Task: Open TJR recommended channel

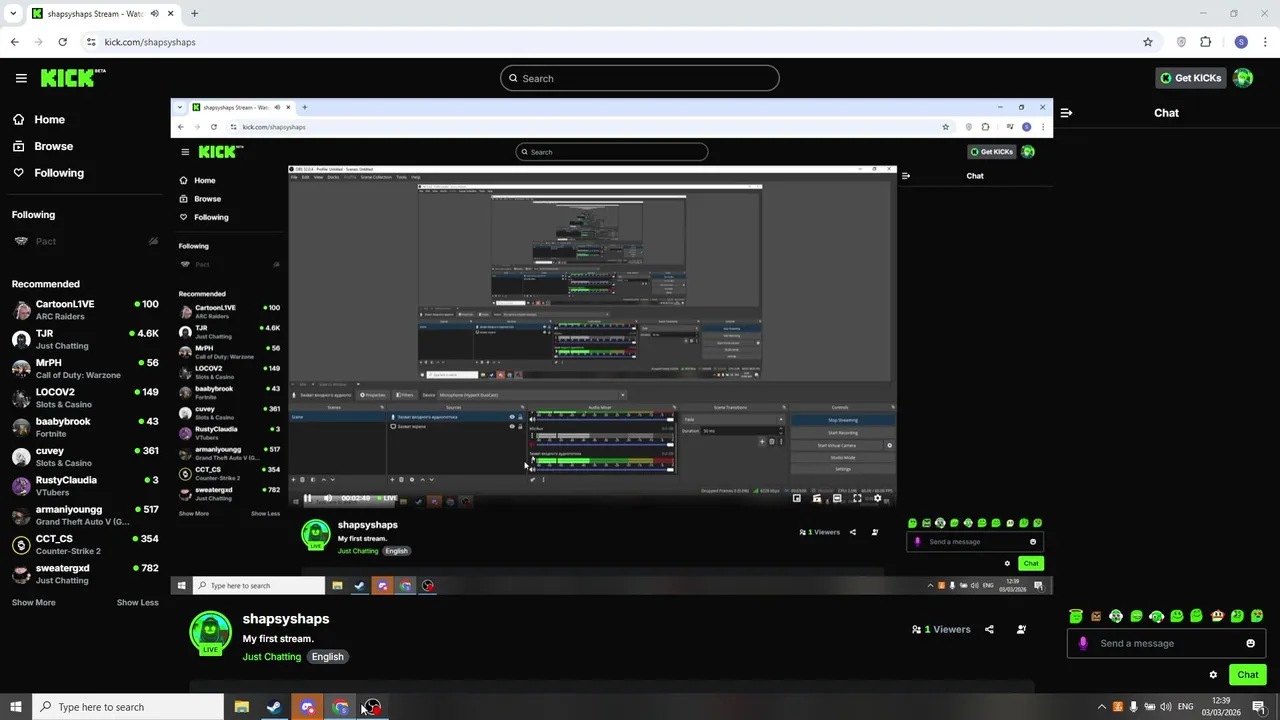Action: pos(85,339)
